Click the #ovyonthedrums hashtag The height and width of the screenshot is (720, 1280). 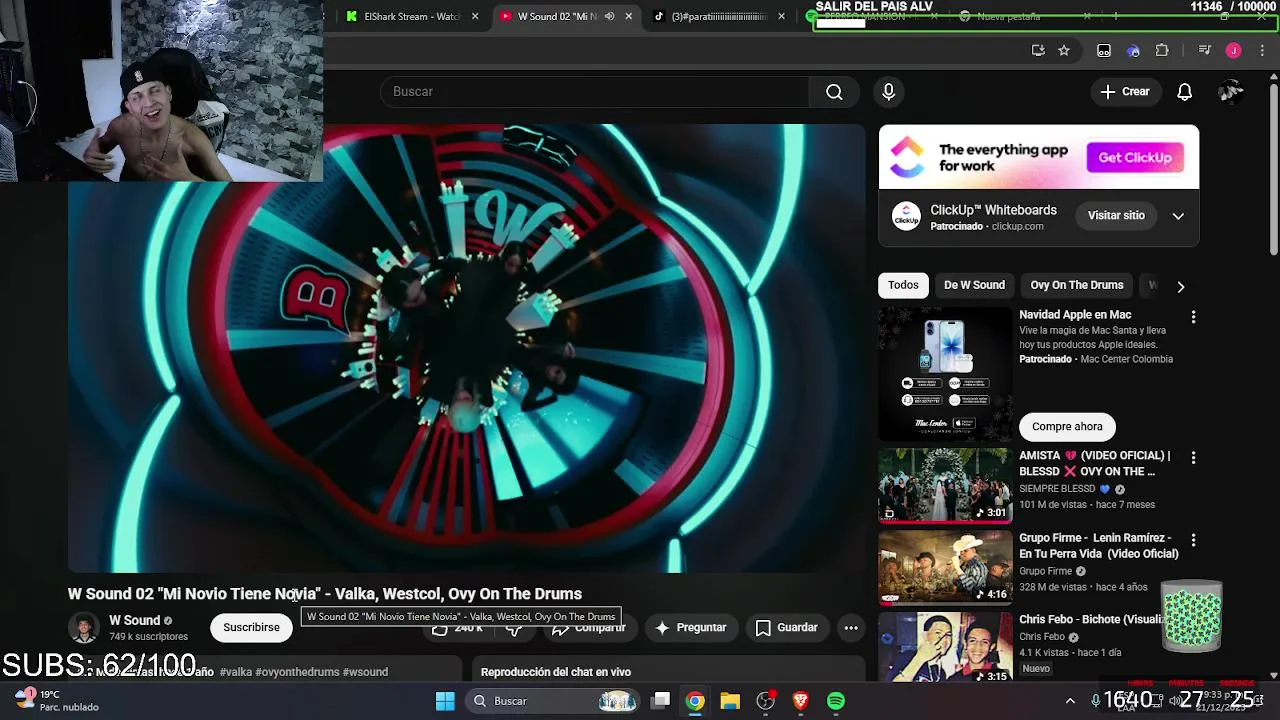click(297, 672)
